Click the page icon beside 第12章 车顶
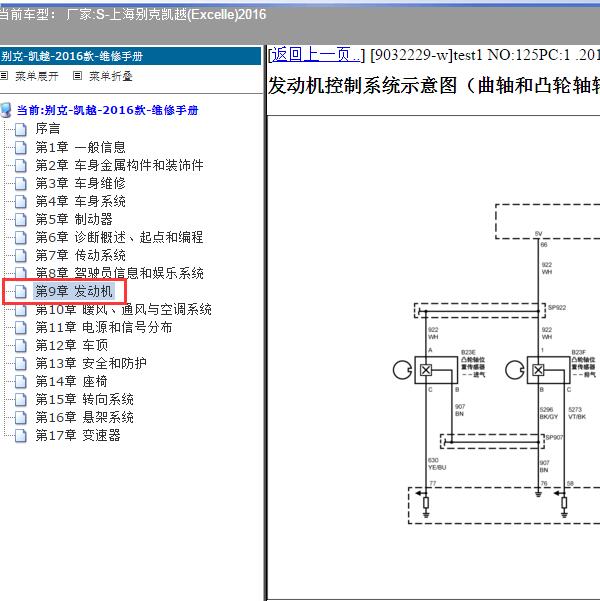 click(x=21, y=346)
